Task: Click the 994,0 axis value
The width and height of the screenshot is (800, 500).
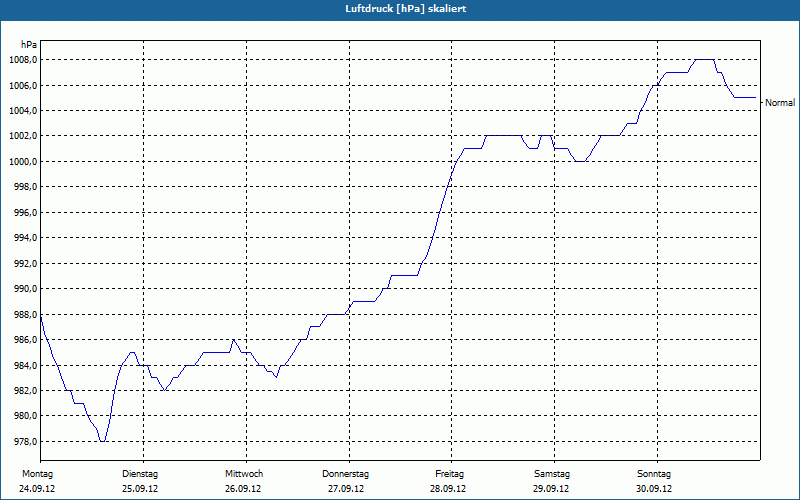Action: coord(25,238)
